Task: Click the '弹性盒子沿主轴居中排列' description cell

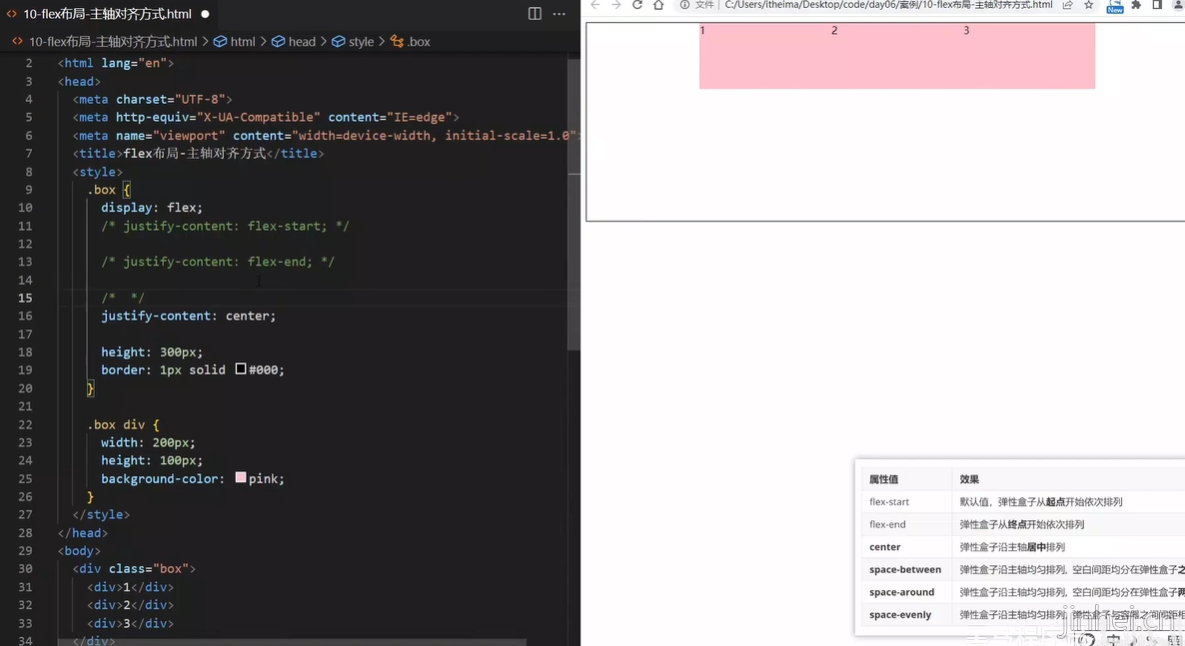Action: (x=1012, y=547)
